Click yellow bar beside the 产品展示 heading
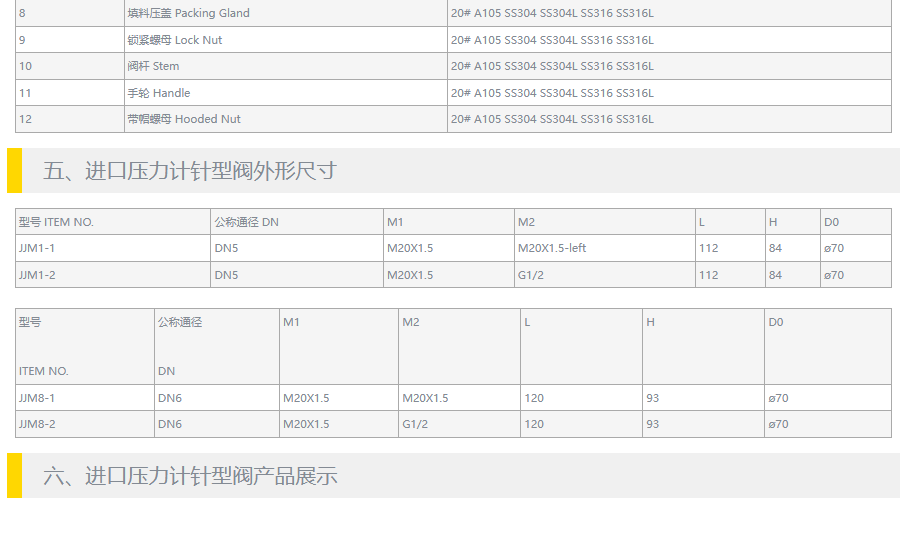The height and width of the screenshot is (534, 906). pyautogui.click(x=14, y=476)
